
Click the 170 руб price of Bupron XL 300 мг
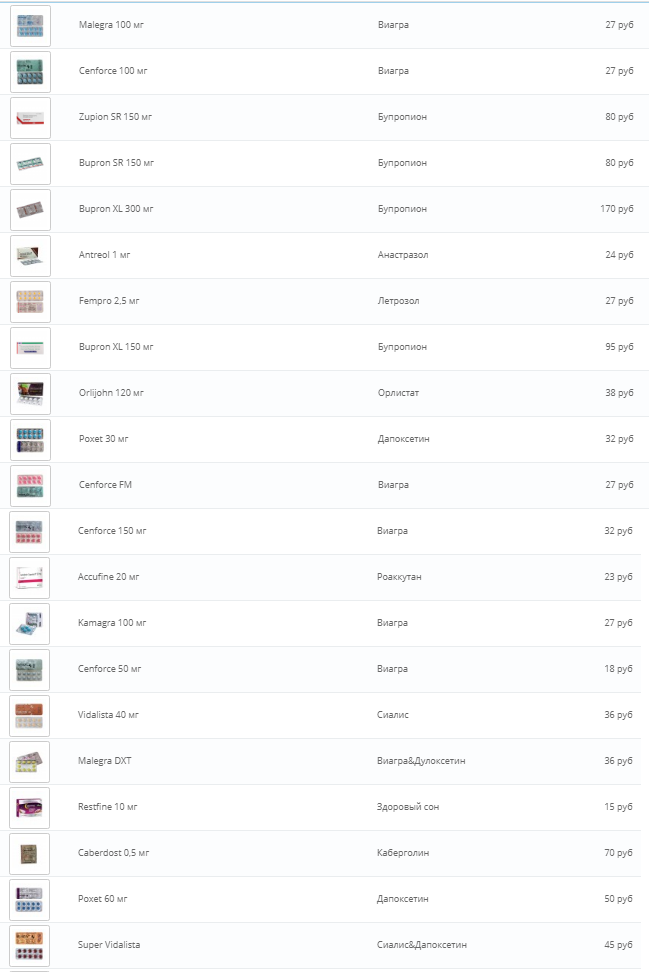(x=617, y=209)
